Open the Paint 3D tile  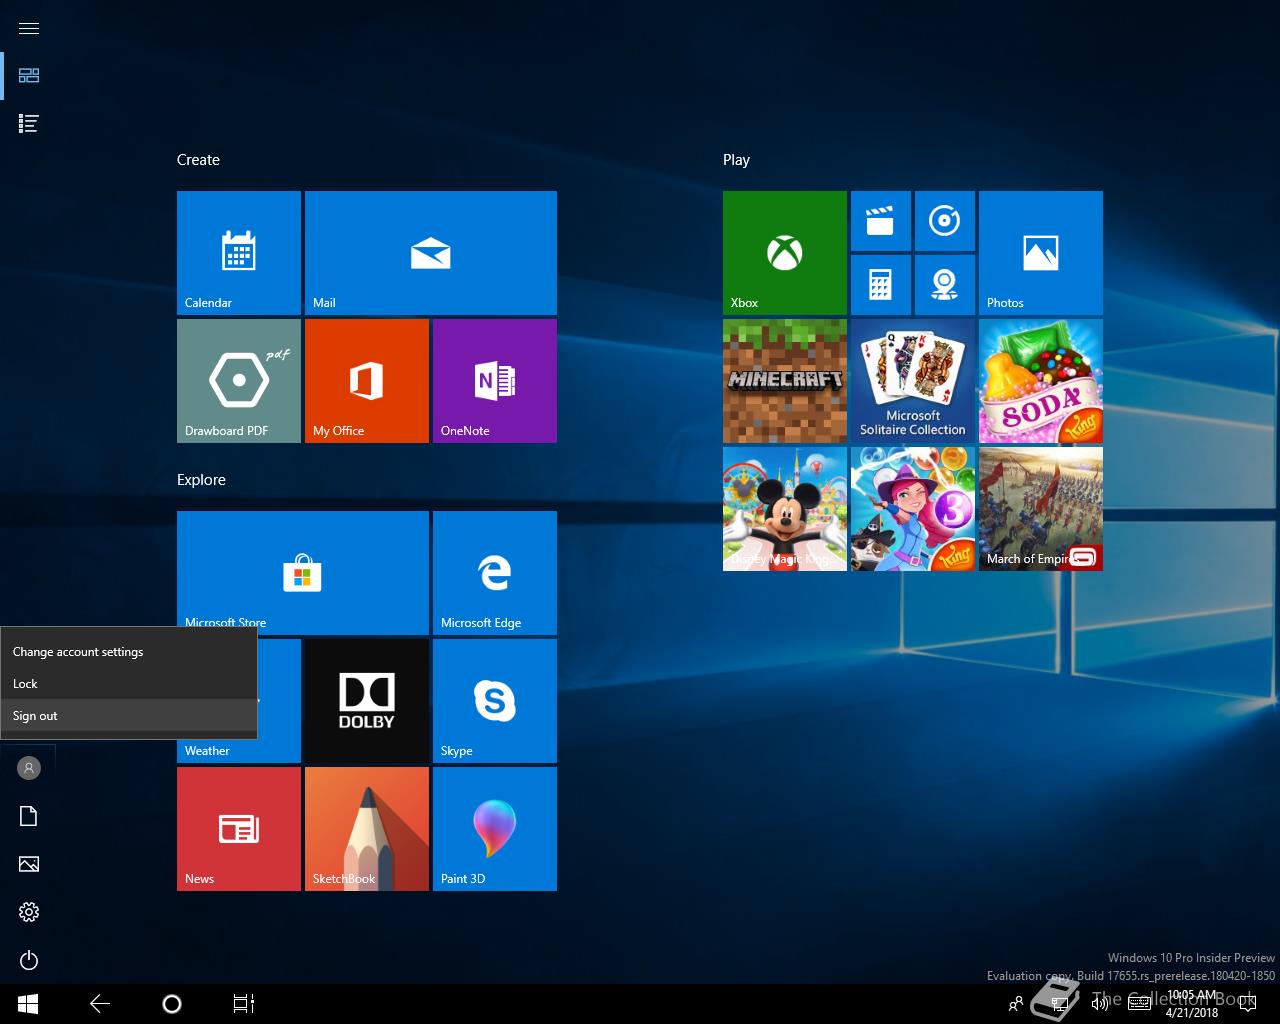click(495, 829)
